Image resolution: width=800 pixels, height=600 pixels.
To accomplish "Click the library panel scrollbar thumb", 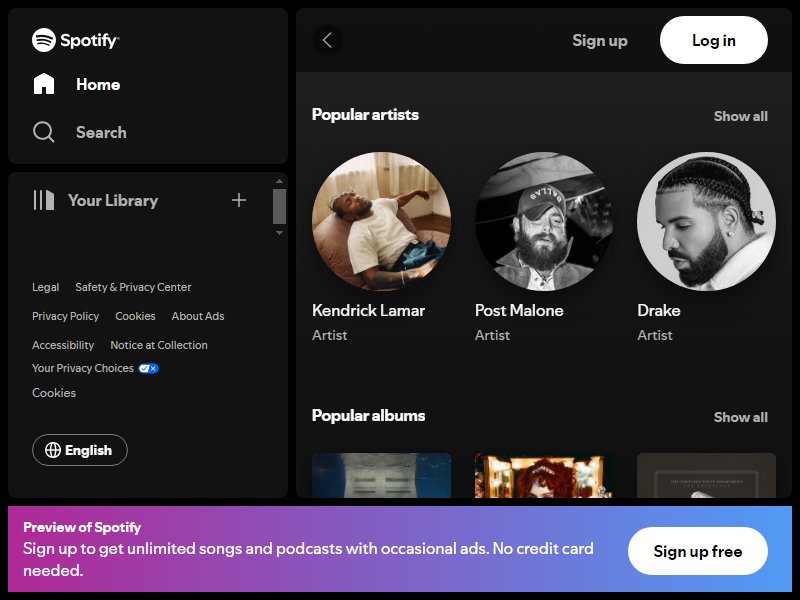I will click(x=279, y=207).
